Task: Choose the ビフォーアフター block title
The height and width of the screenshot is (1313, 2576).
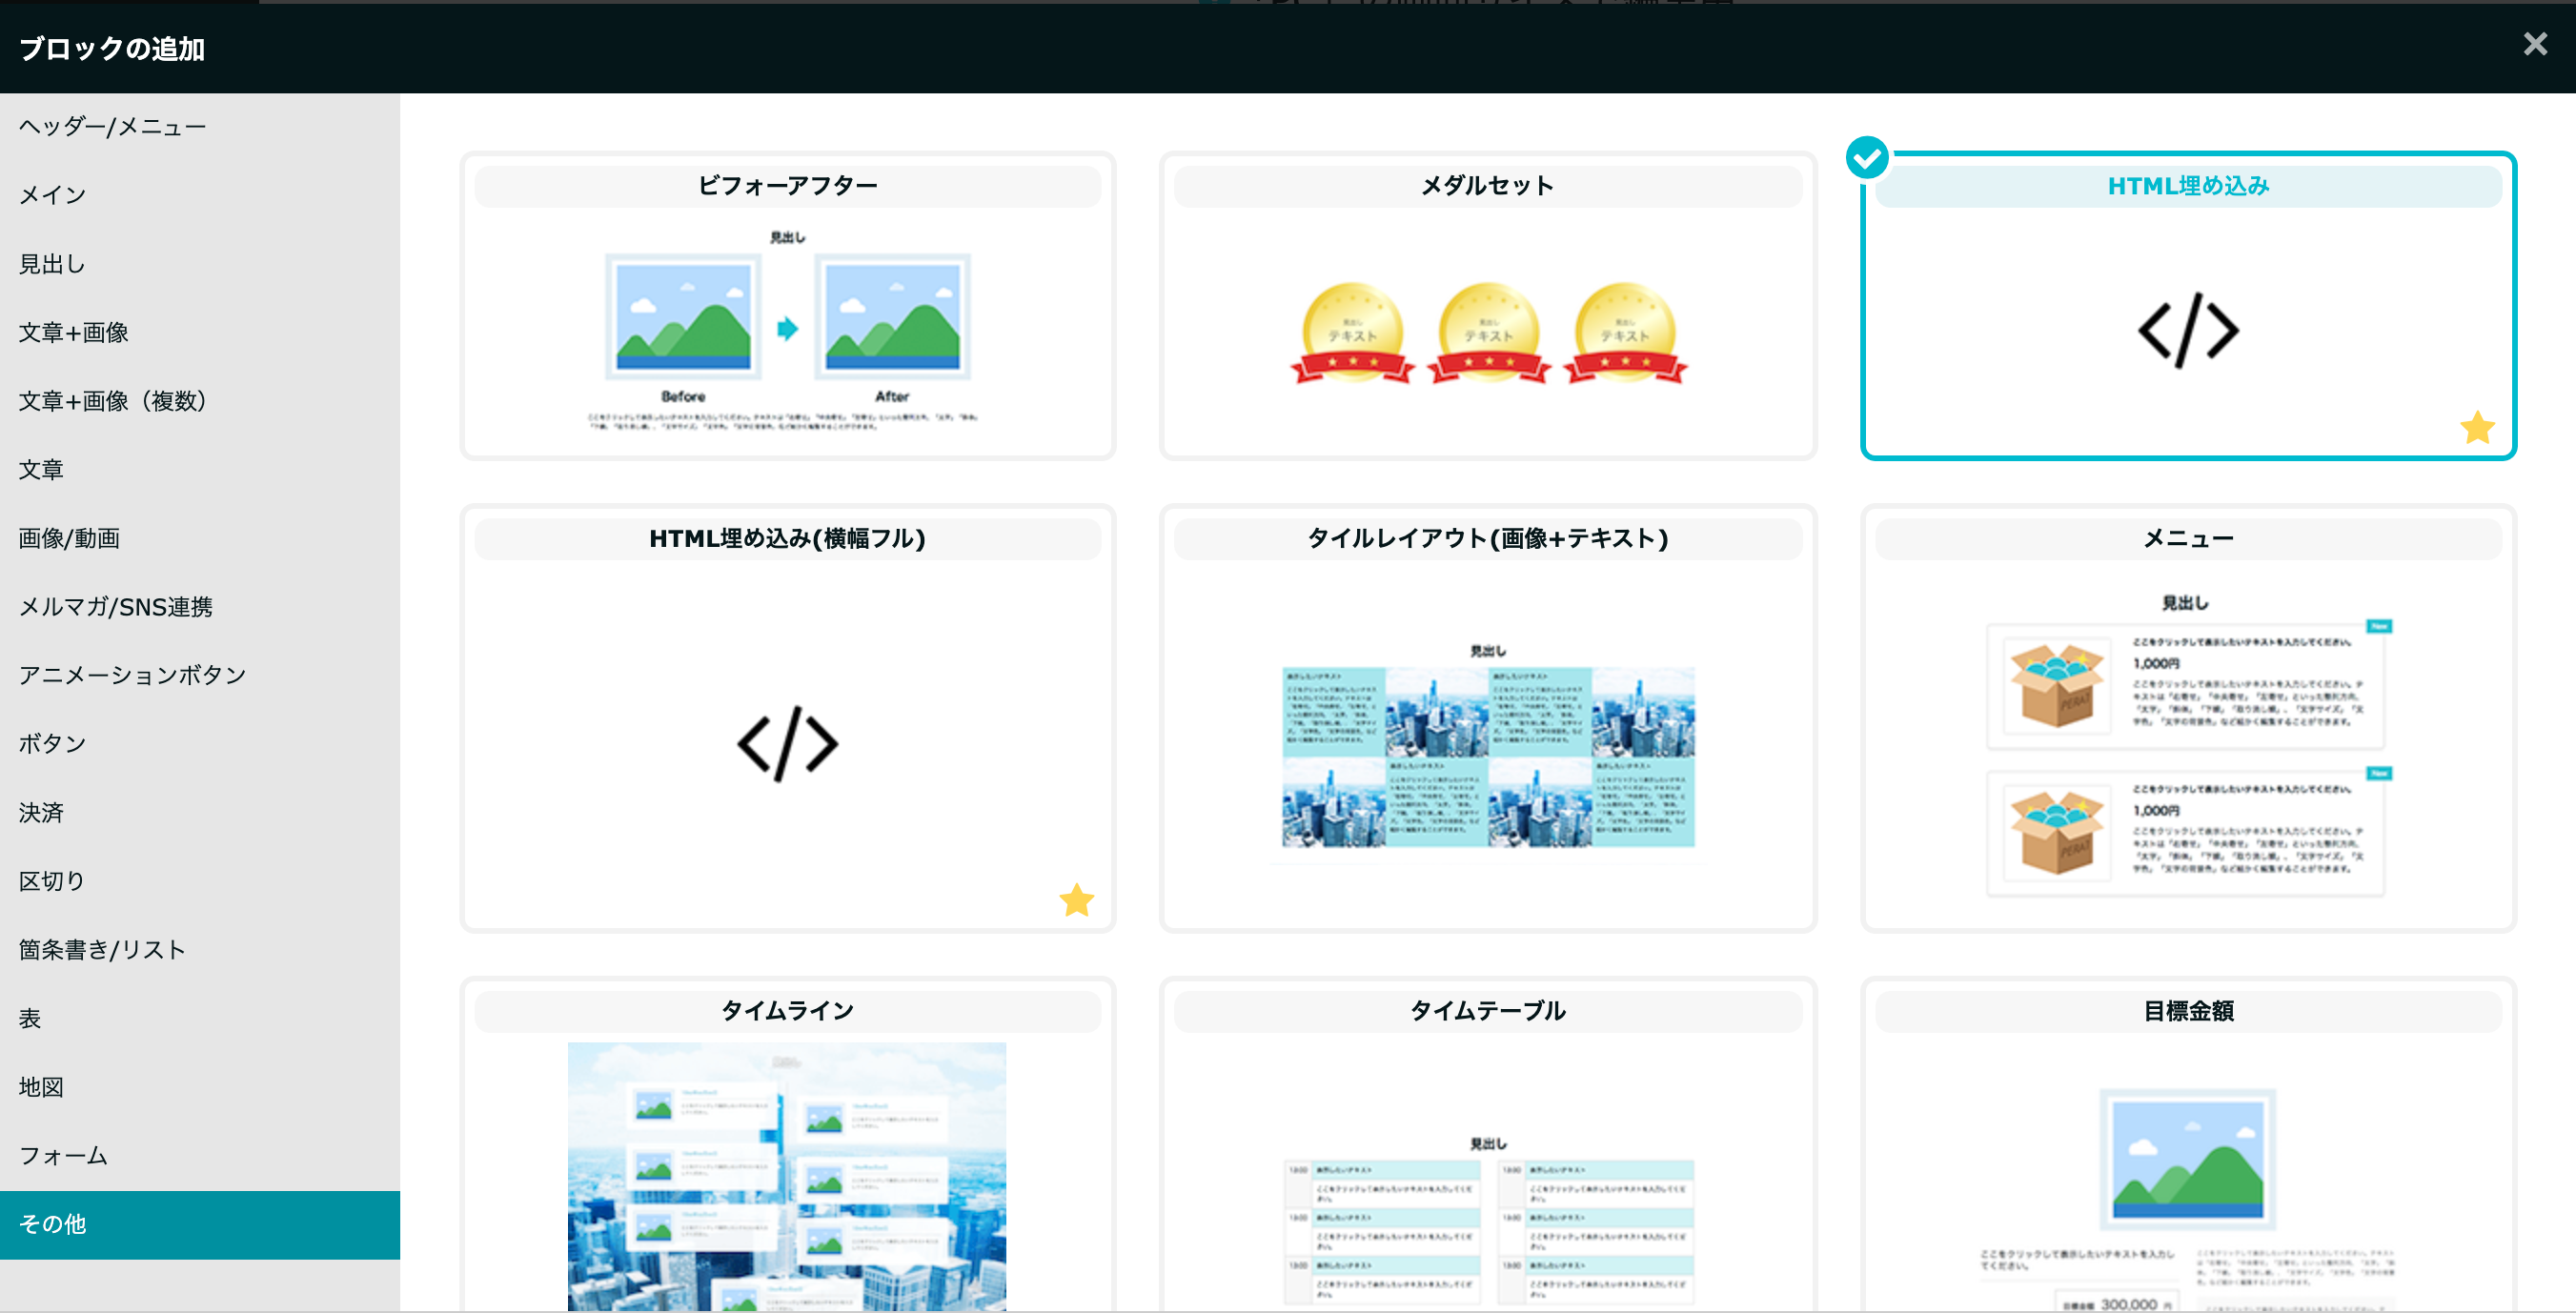Action: tap(787, 186)
